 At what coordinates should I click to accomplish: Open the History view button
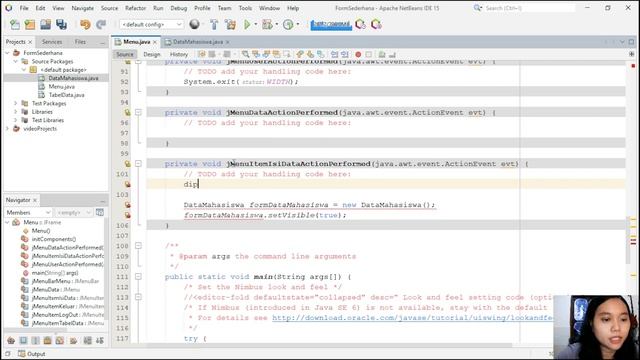click(179, 54)
